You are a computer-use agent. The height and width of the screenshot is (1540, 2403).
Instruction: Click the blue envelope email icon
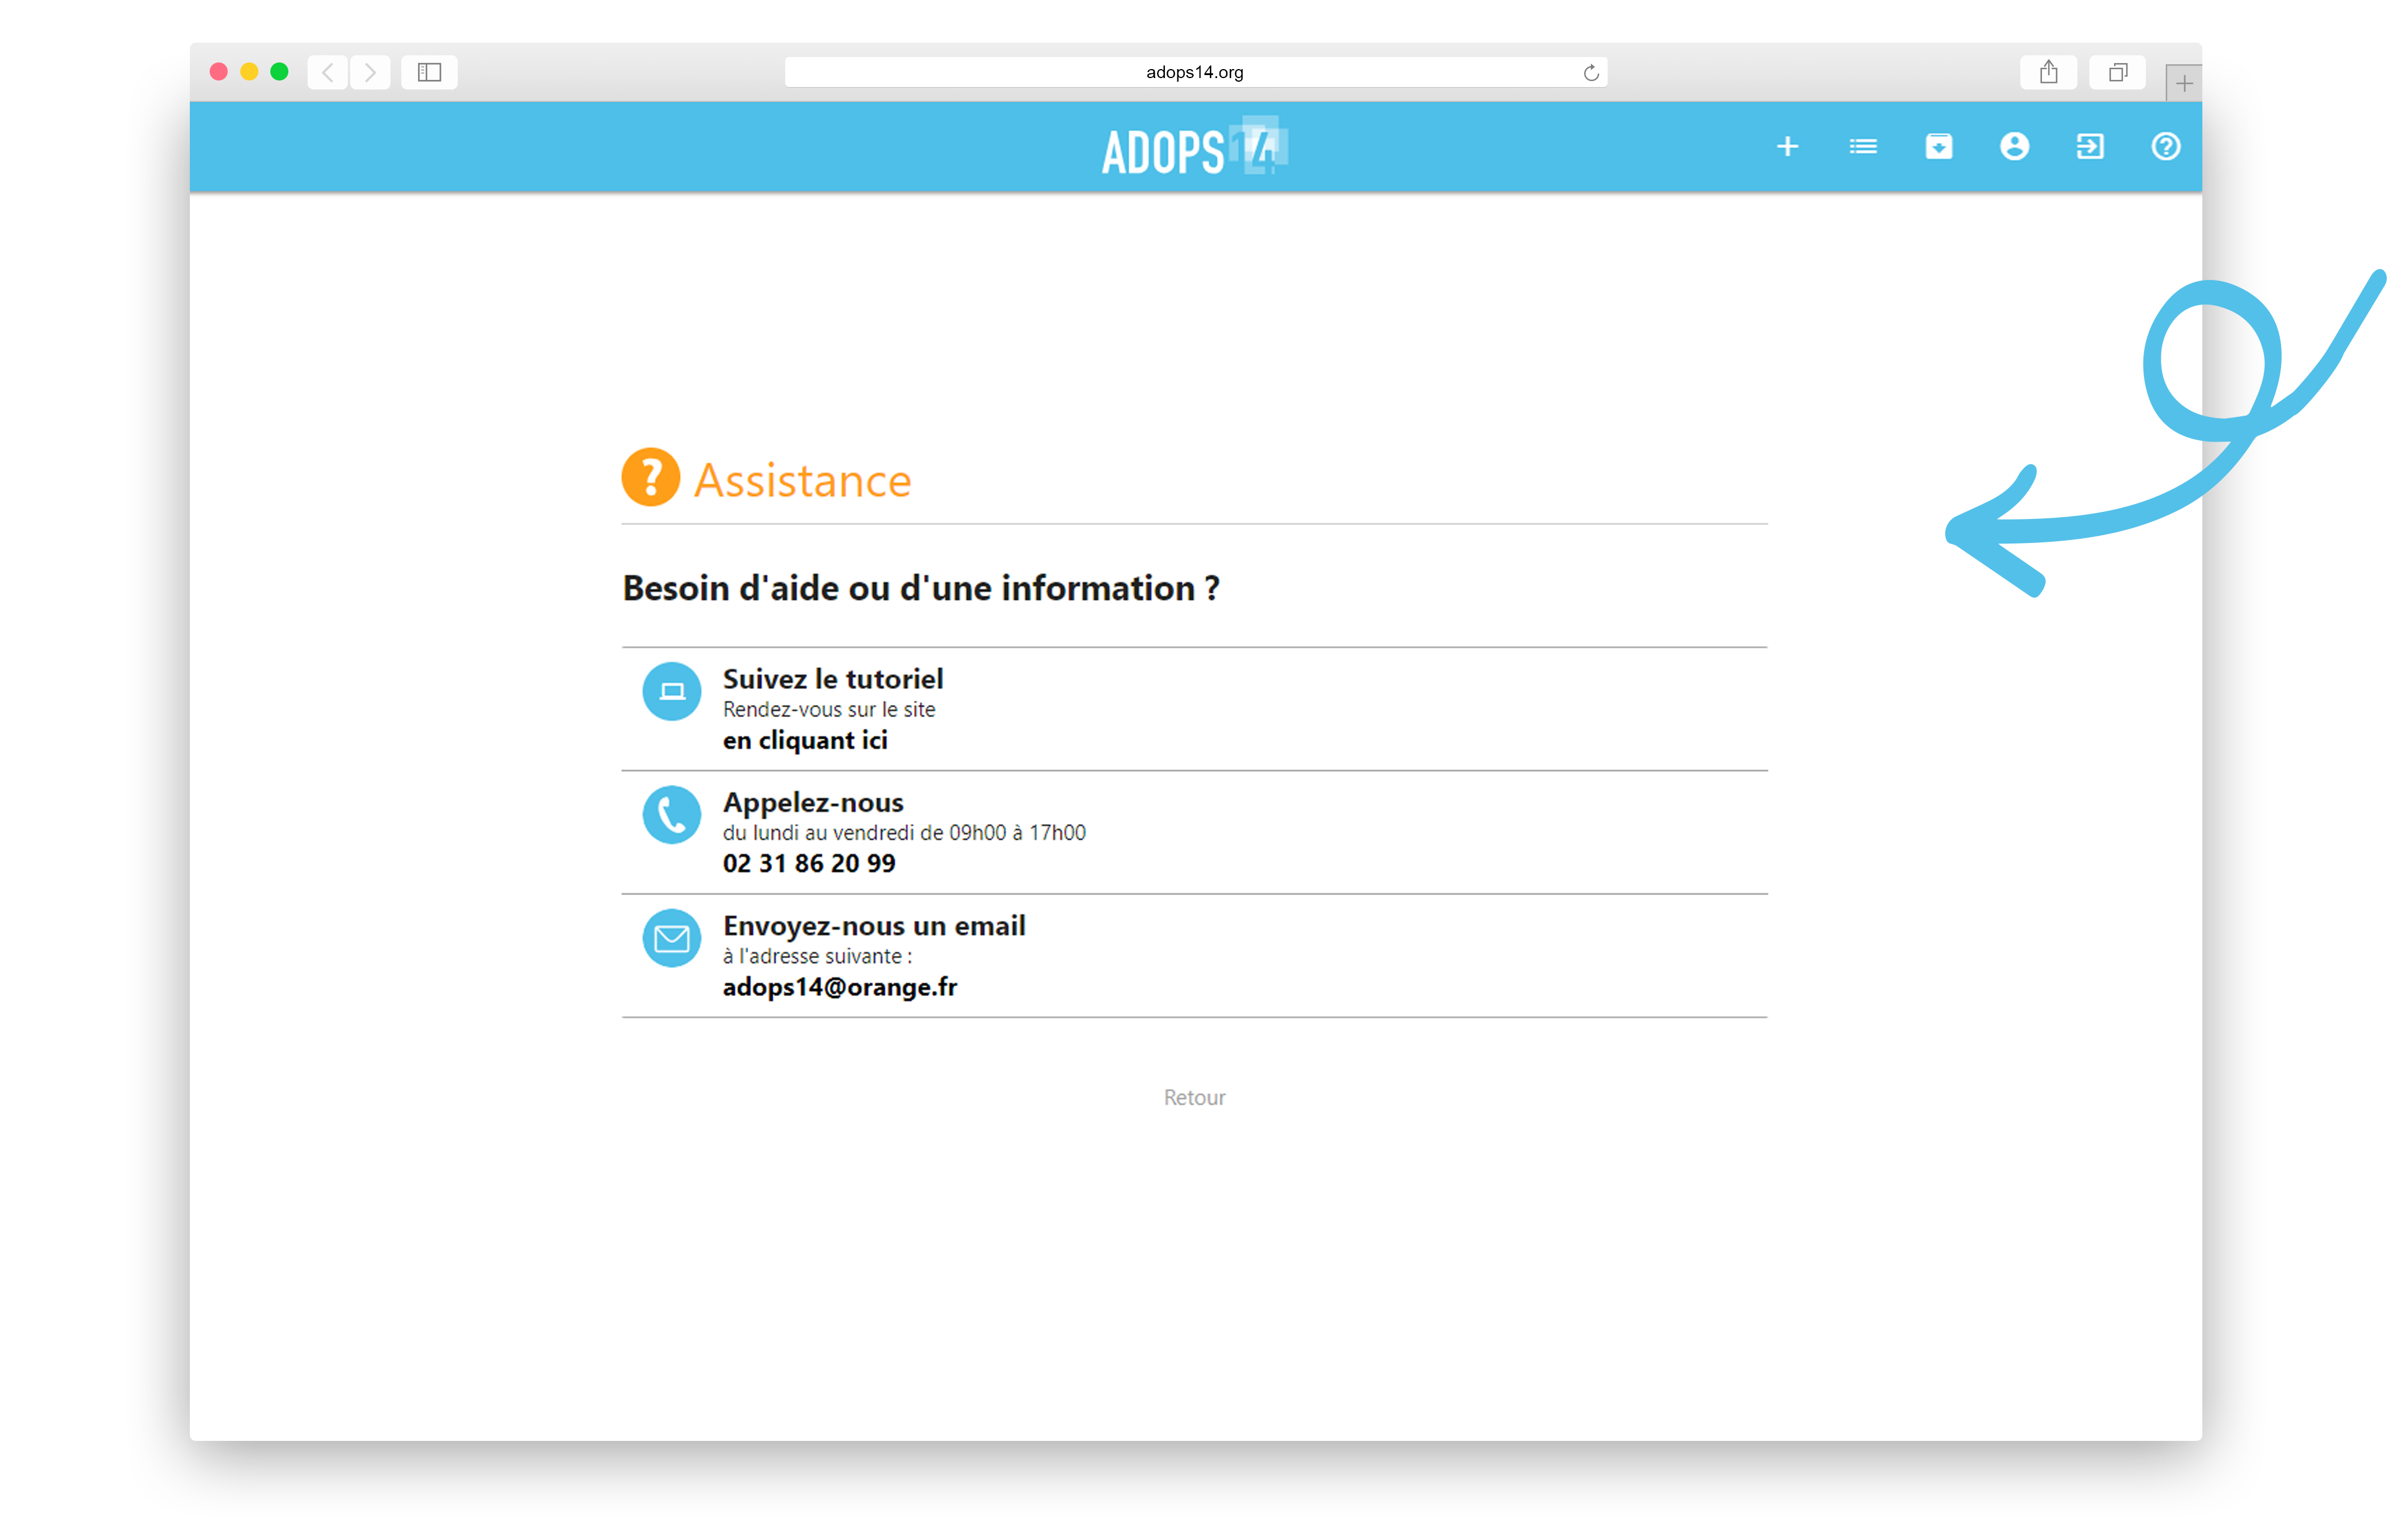coord(671,938)
